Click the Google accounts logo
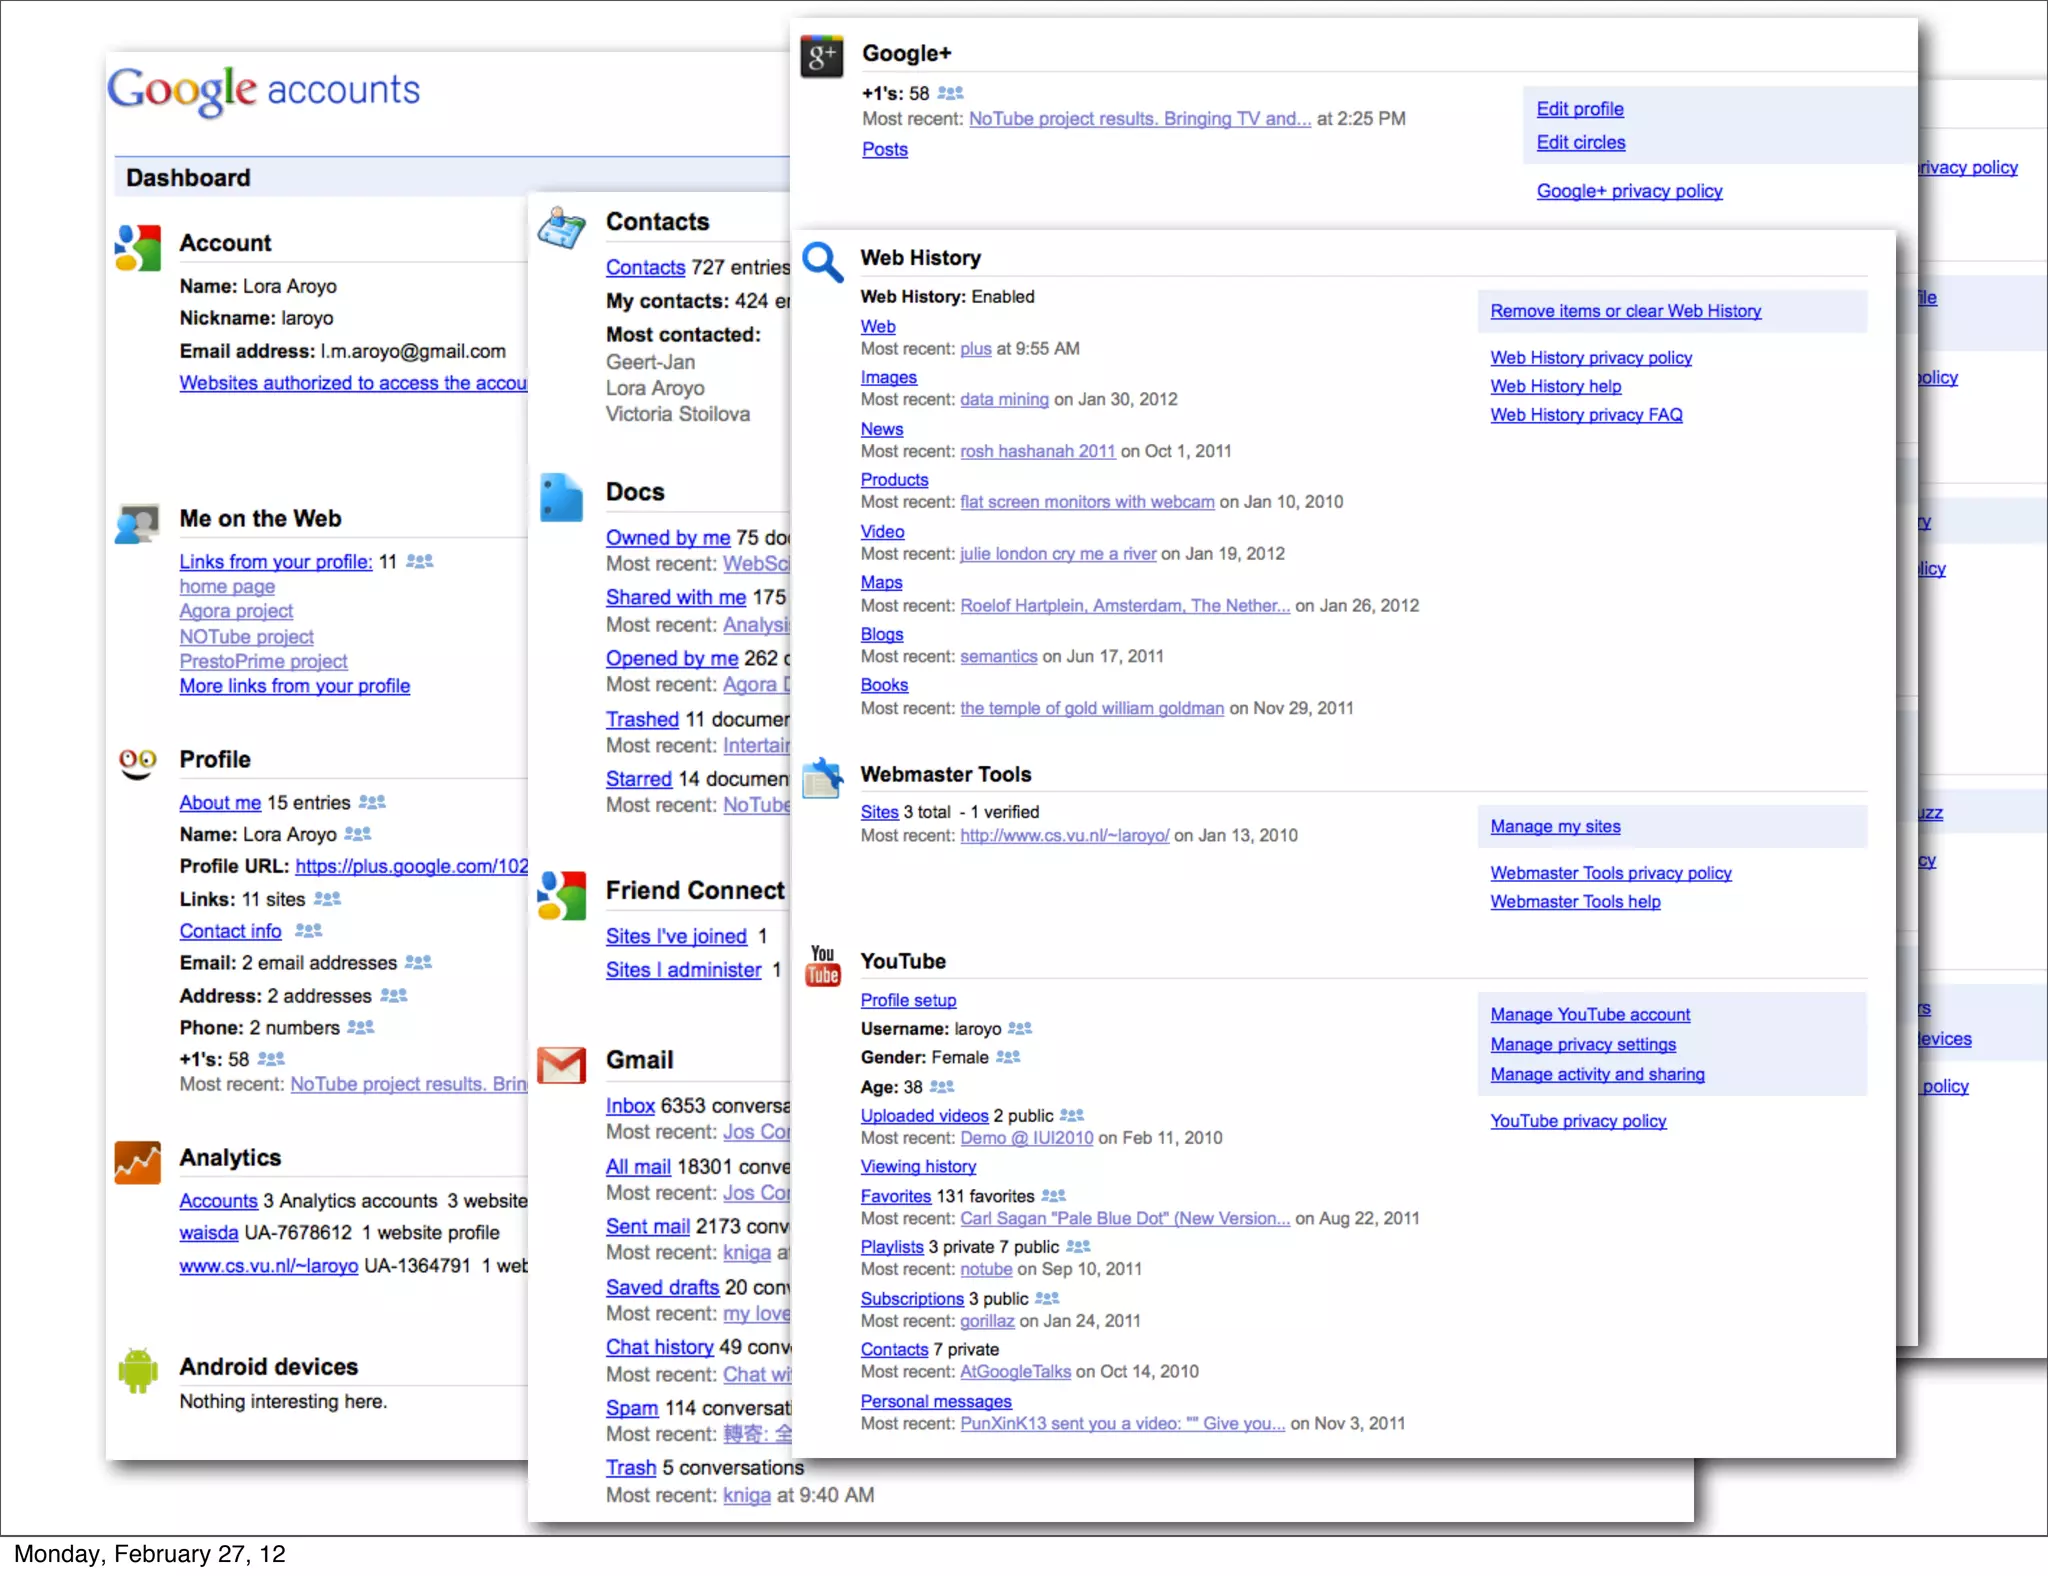 coord(264,91)
